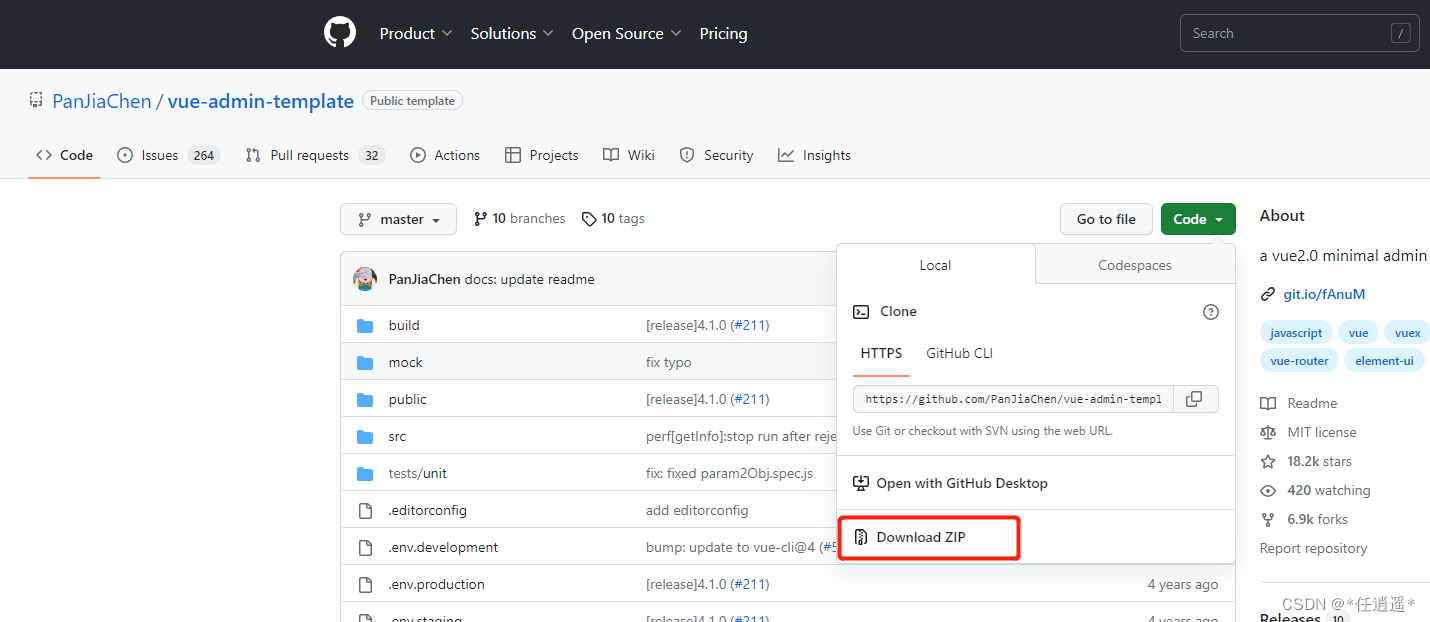The width and height of the screenshot is (1430, 622).
Task: Switch to the Issues tab
Action: click(168, 155)
